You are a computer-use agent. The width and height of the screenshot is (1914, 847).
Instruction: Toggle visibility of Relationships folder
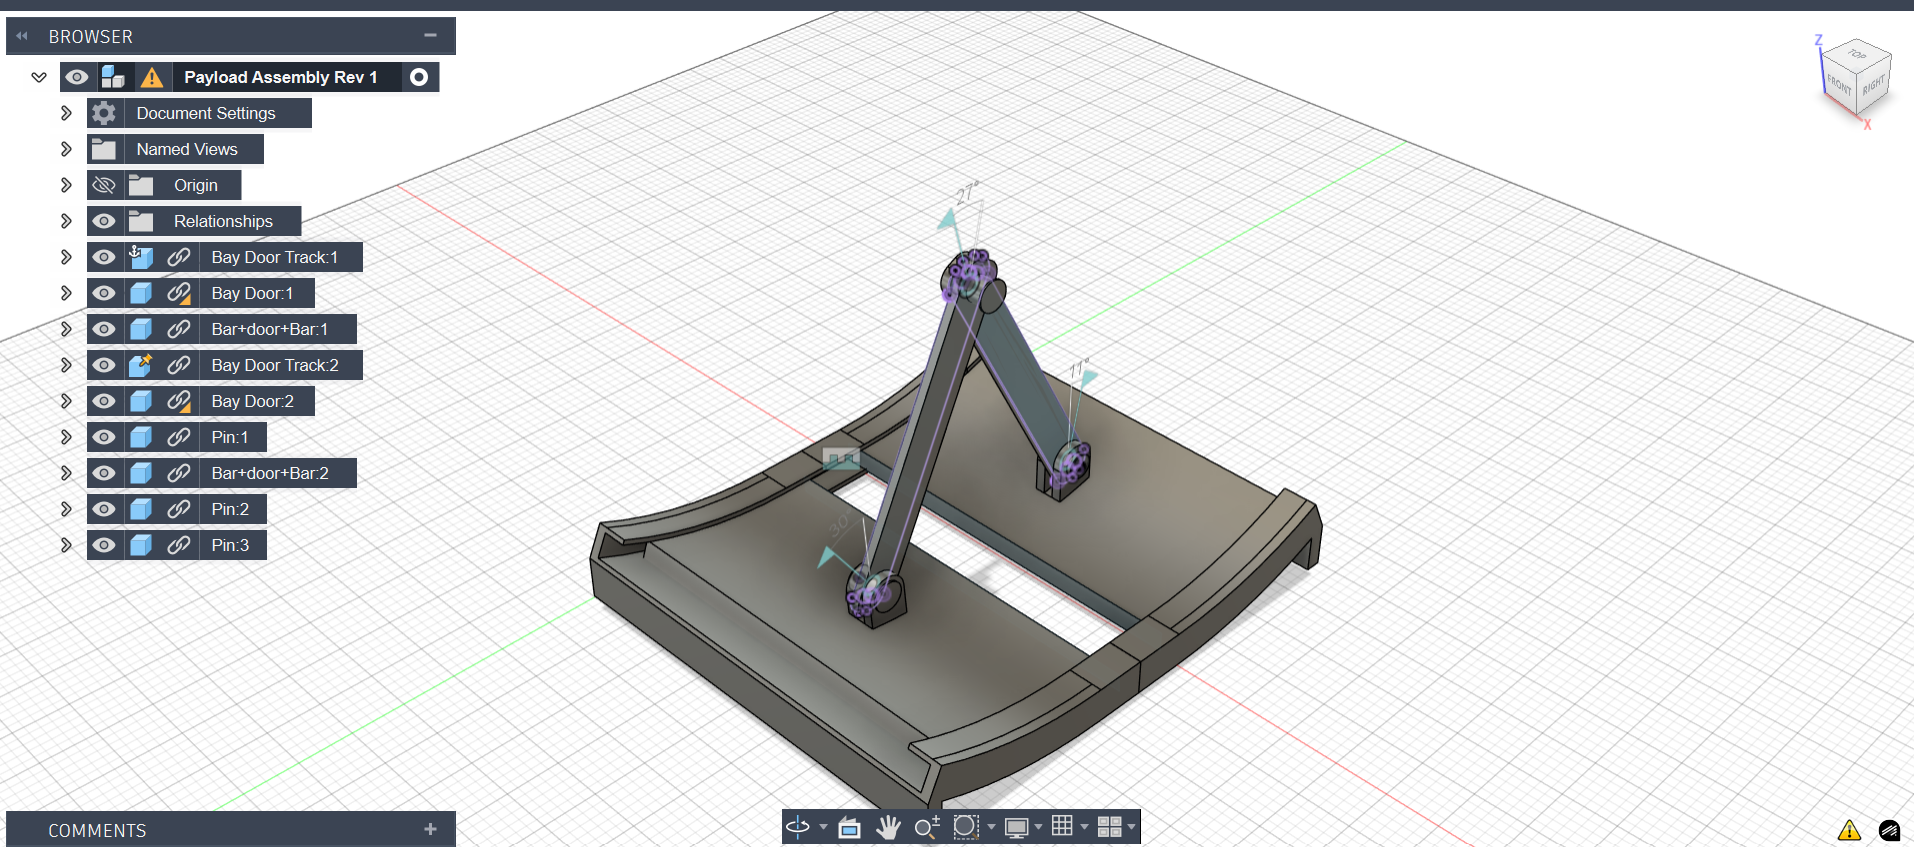tap(104, 221)
